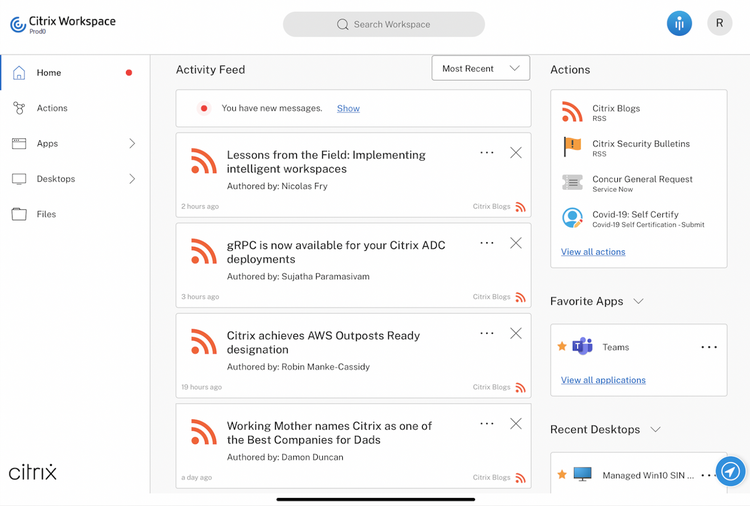The width and height of the screenshot is (750, 506).
Task: Click the Microsoft Teams app icon
Action: point(583,346)
